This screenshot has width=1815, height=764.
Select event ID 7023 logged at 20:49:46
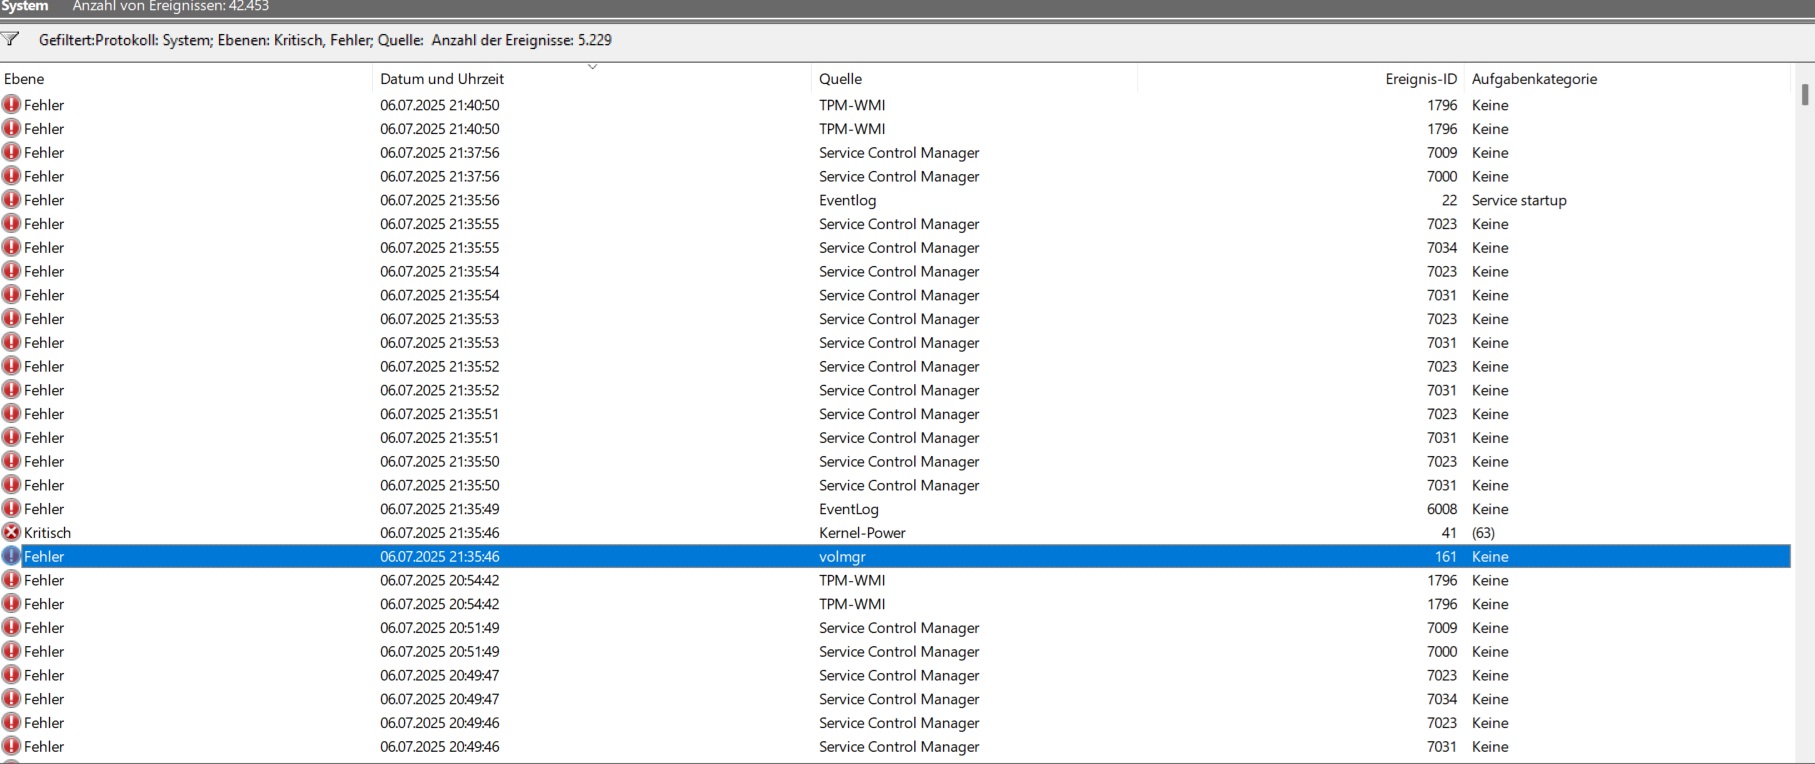(x=1442, y=722)
